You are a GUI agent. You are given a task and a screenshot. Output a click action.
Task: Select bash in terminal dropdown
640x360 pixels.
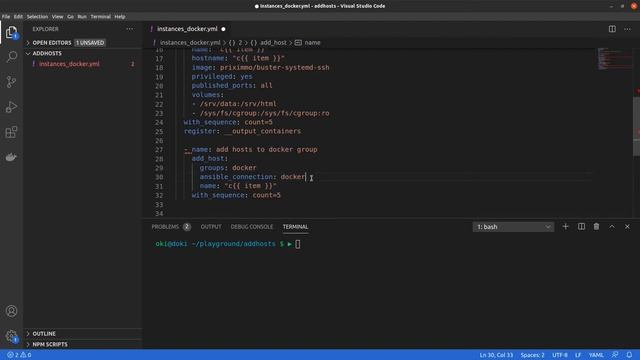pyautogui.click(x=513, y=227)
